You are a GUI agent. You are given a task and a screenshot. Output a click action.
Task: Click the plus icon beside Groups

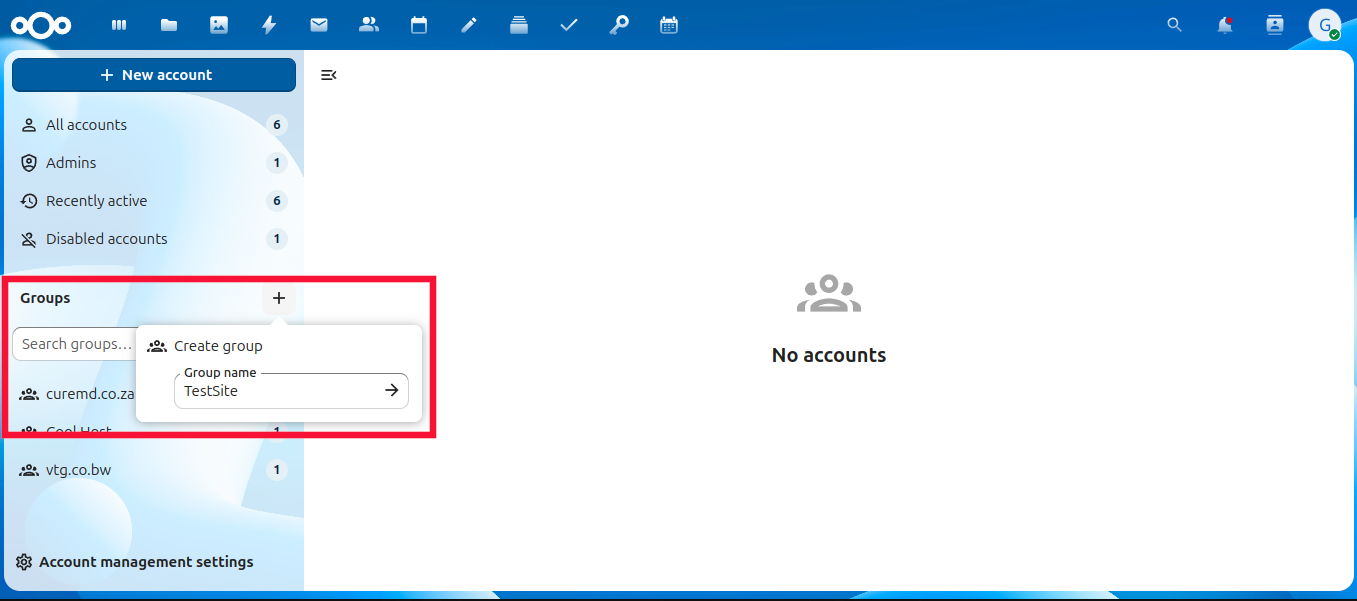279,298
